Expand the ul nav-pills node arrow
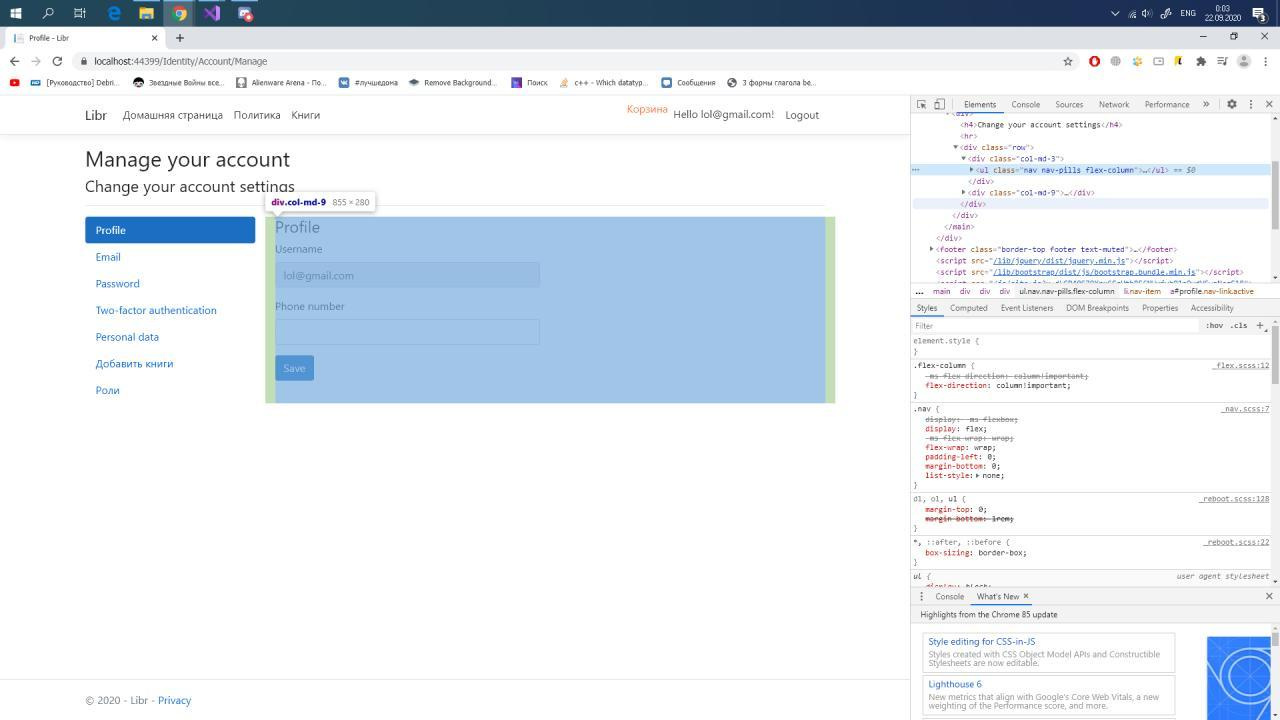Screen dimensions: 1280x720 [972, 170]
